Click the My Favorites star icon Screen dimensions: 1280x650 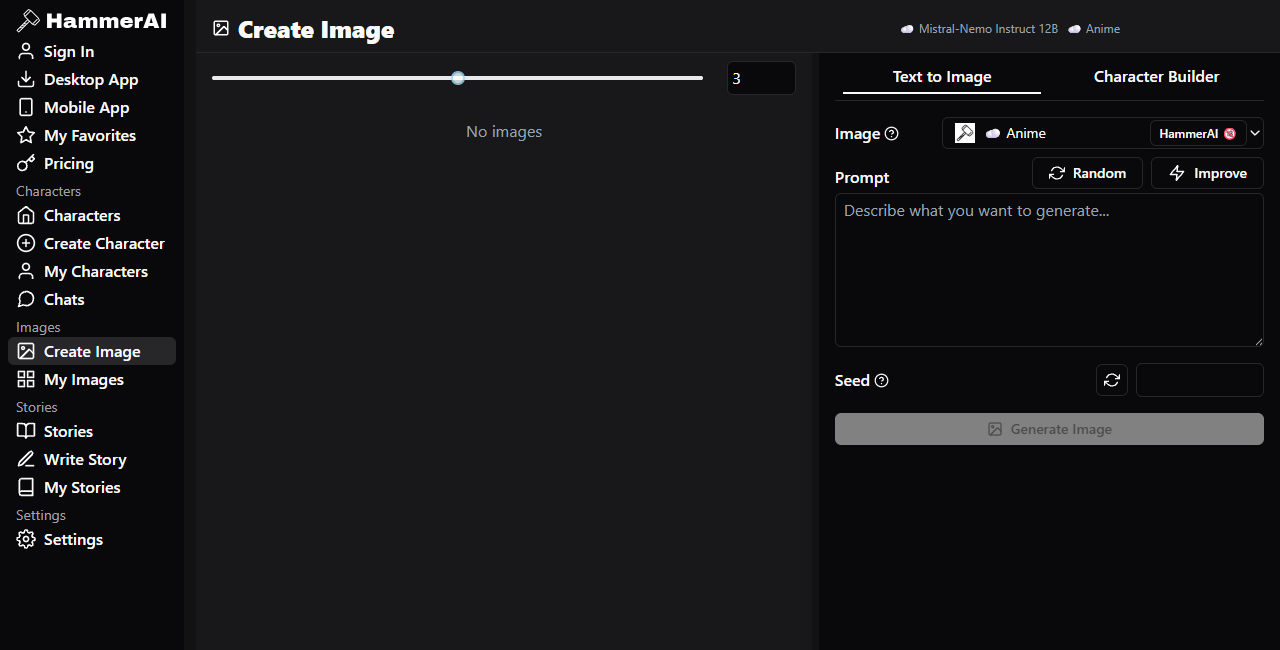pyautogui.click(x=26, y=135)
